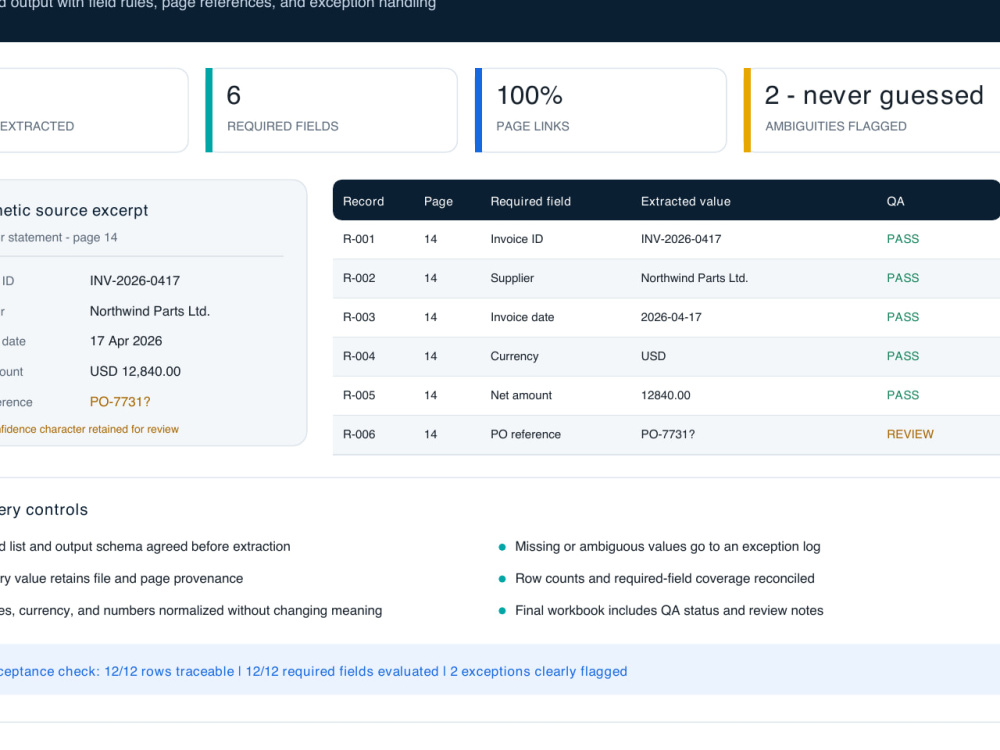Image resolution: width=1000 pixels, height=750 pixels.
Task: Select record R-003 cell
Action: pyautogui.click(x=358, y=317)
